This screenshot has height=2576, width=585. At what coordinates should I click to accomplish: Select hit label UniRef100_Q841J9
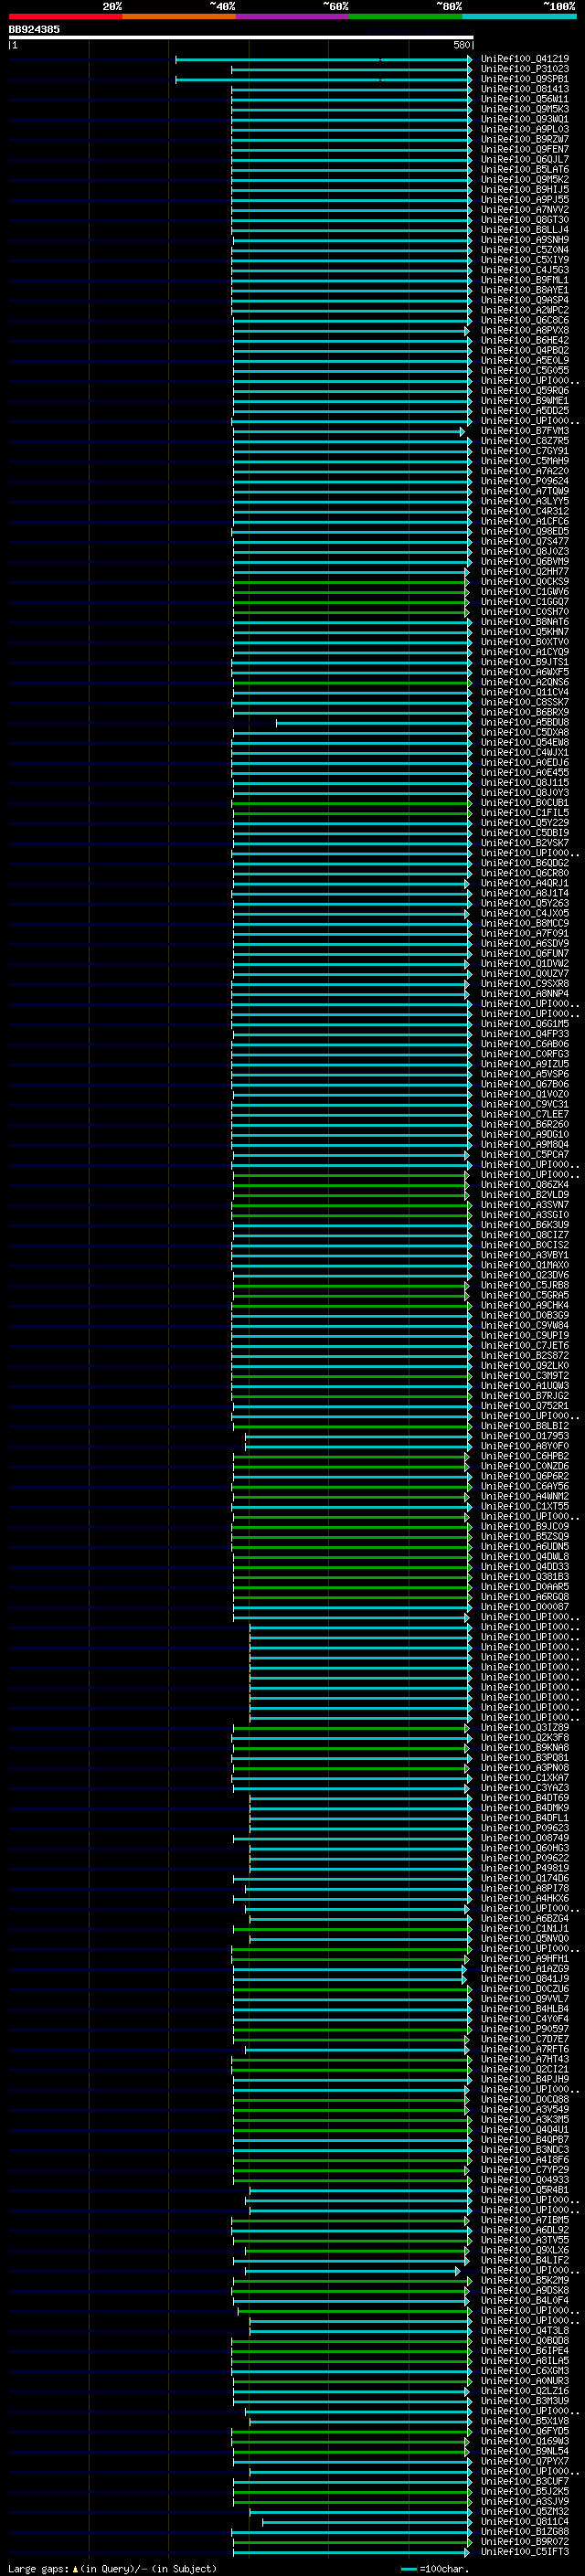524,1978
